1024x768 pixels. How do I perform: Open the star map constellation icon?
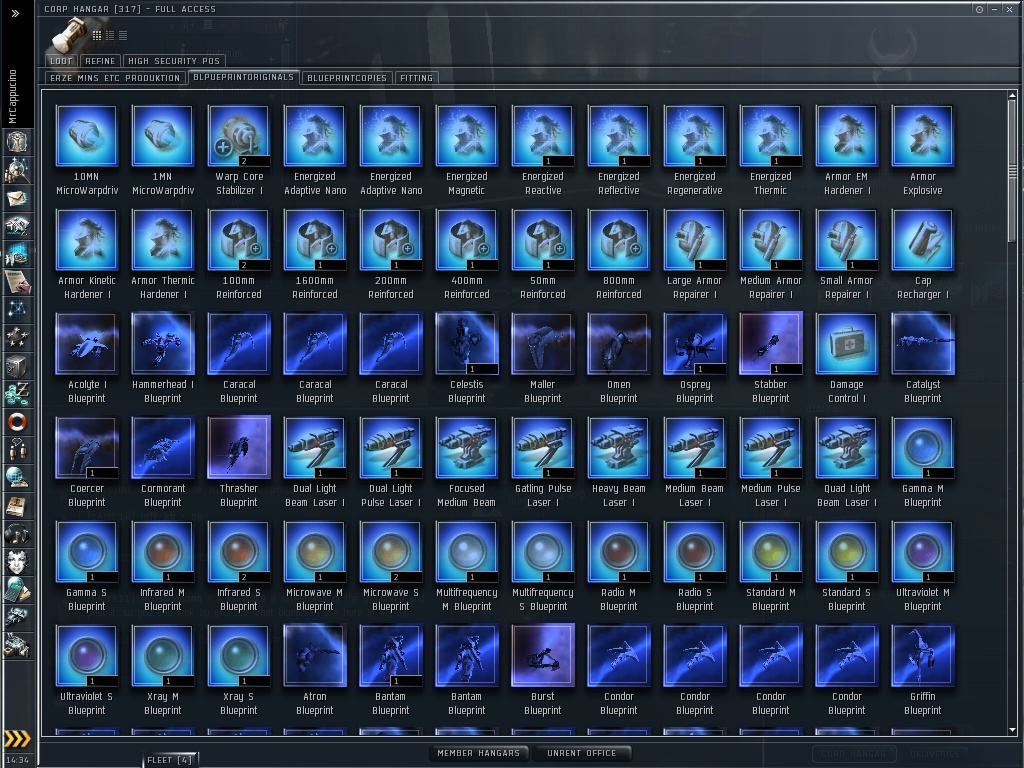(x=16, y=310)
